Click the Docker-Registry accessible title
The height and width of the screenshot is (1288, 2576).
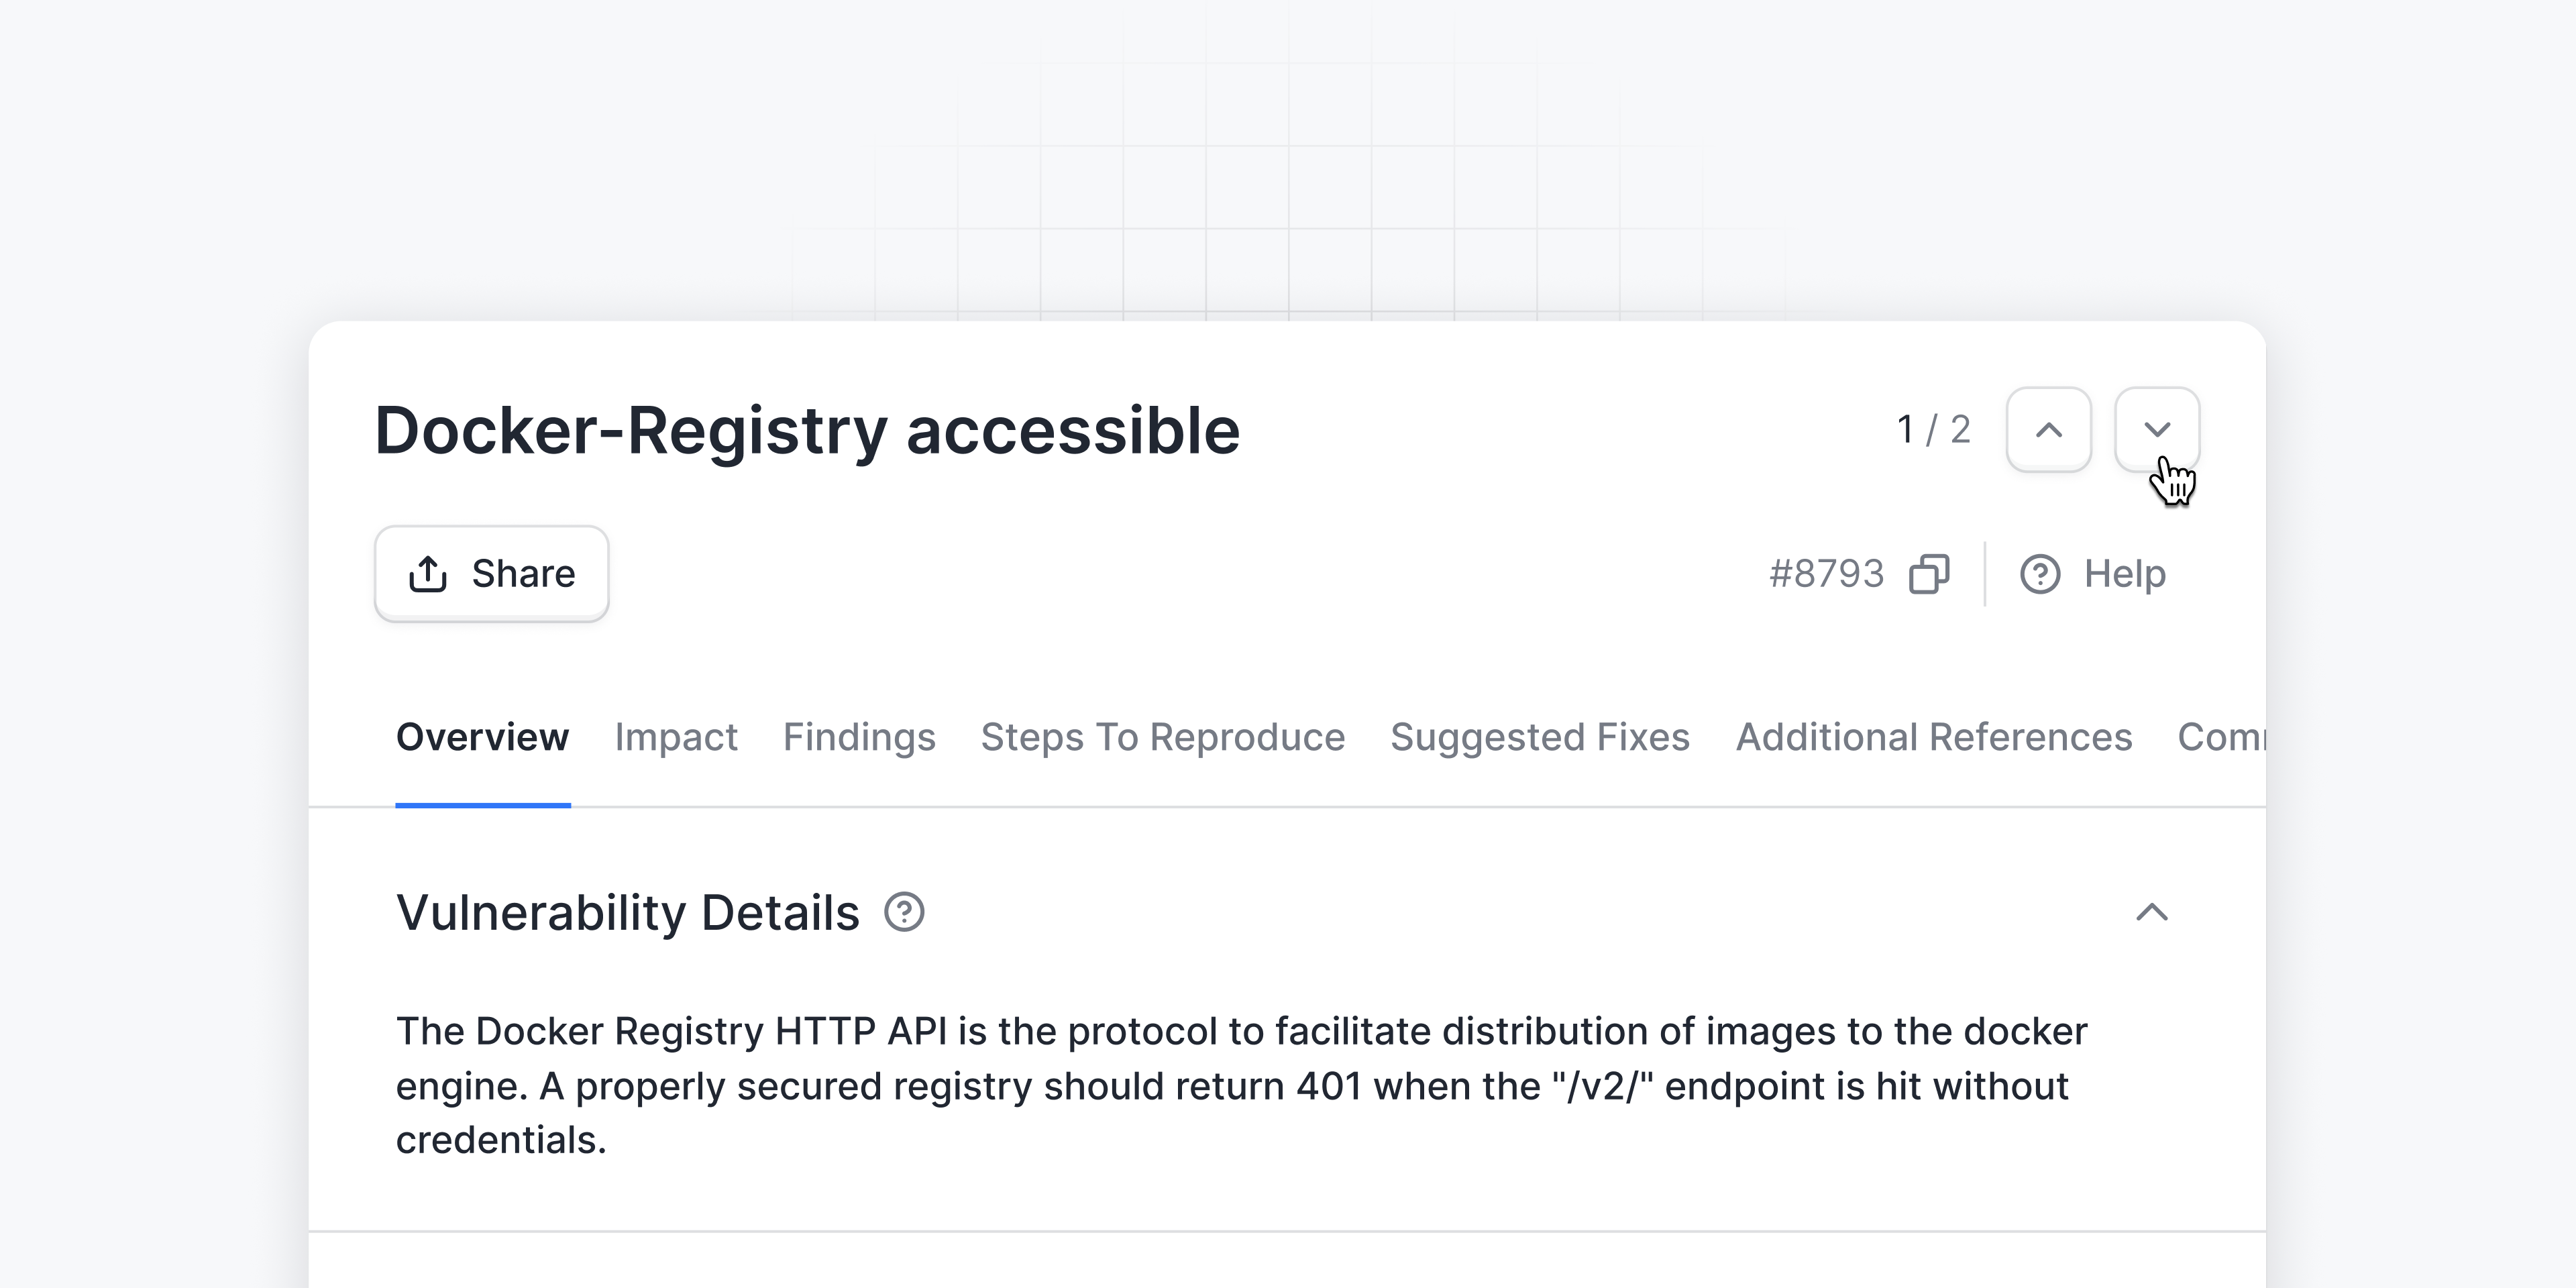[x=807, y=431]
